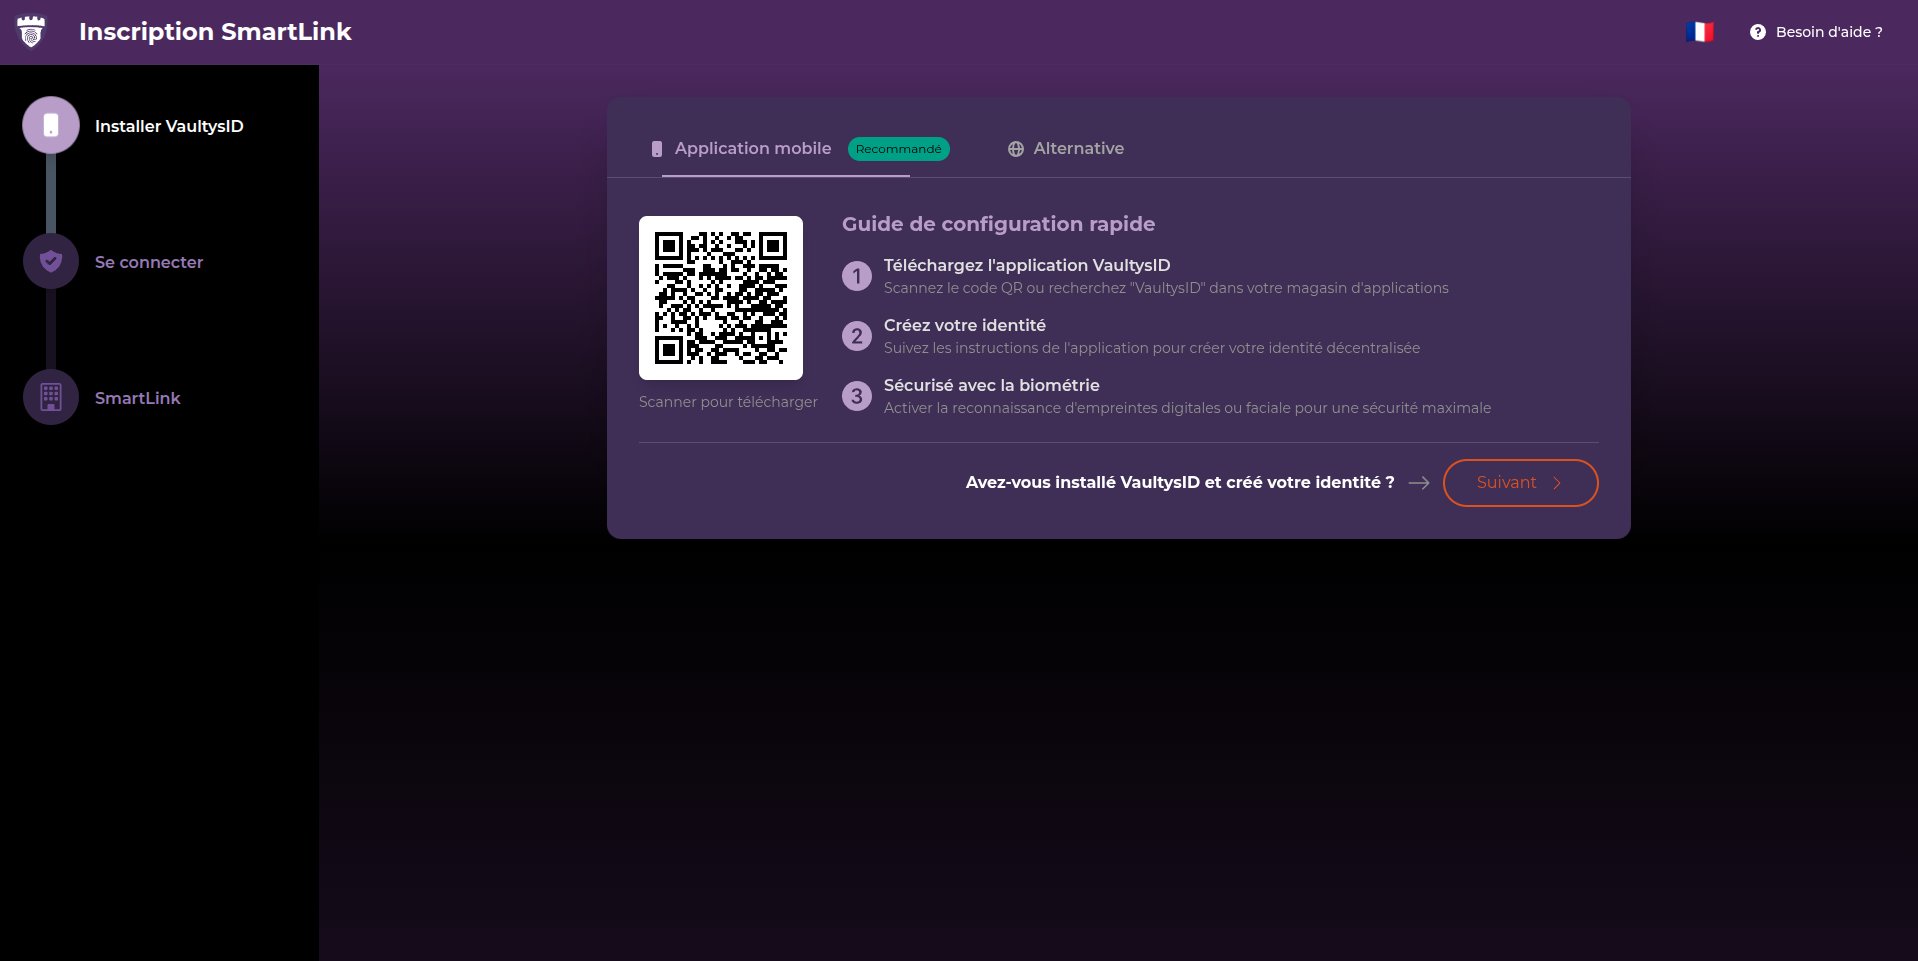Click the shield check icon for Se connecter
Screen dimensions: 1918x961
(x=50, y=260)
